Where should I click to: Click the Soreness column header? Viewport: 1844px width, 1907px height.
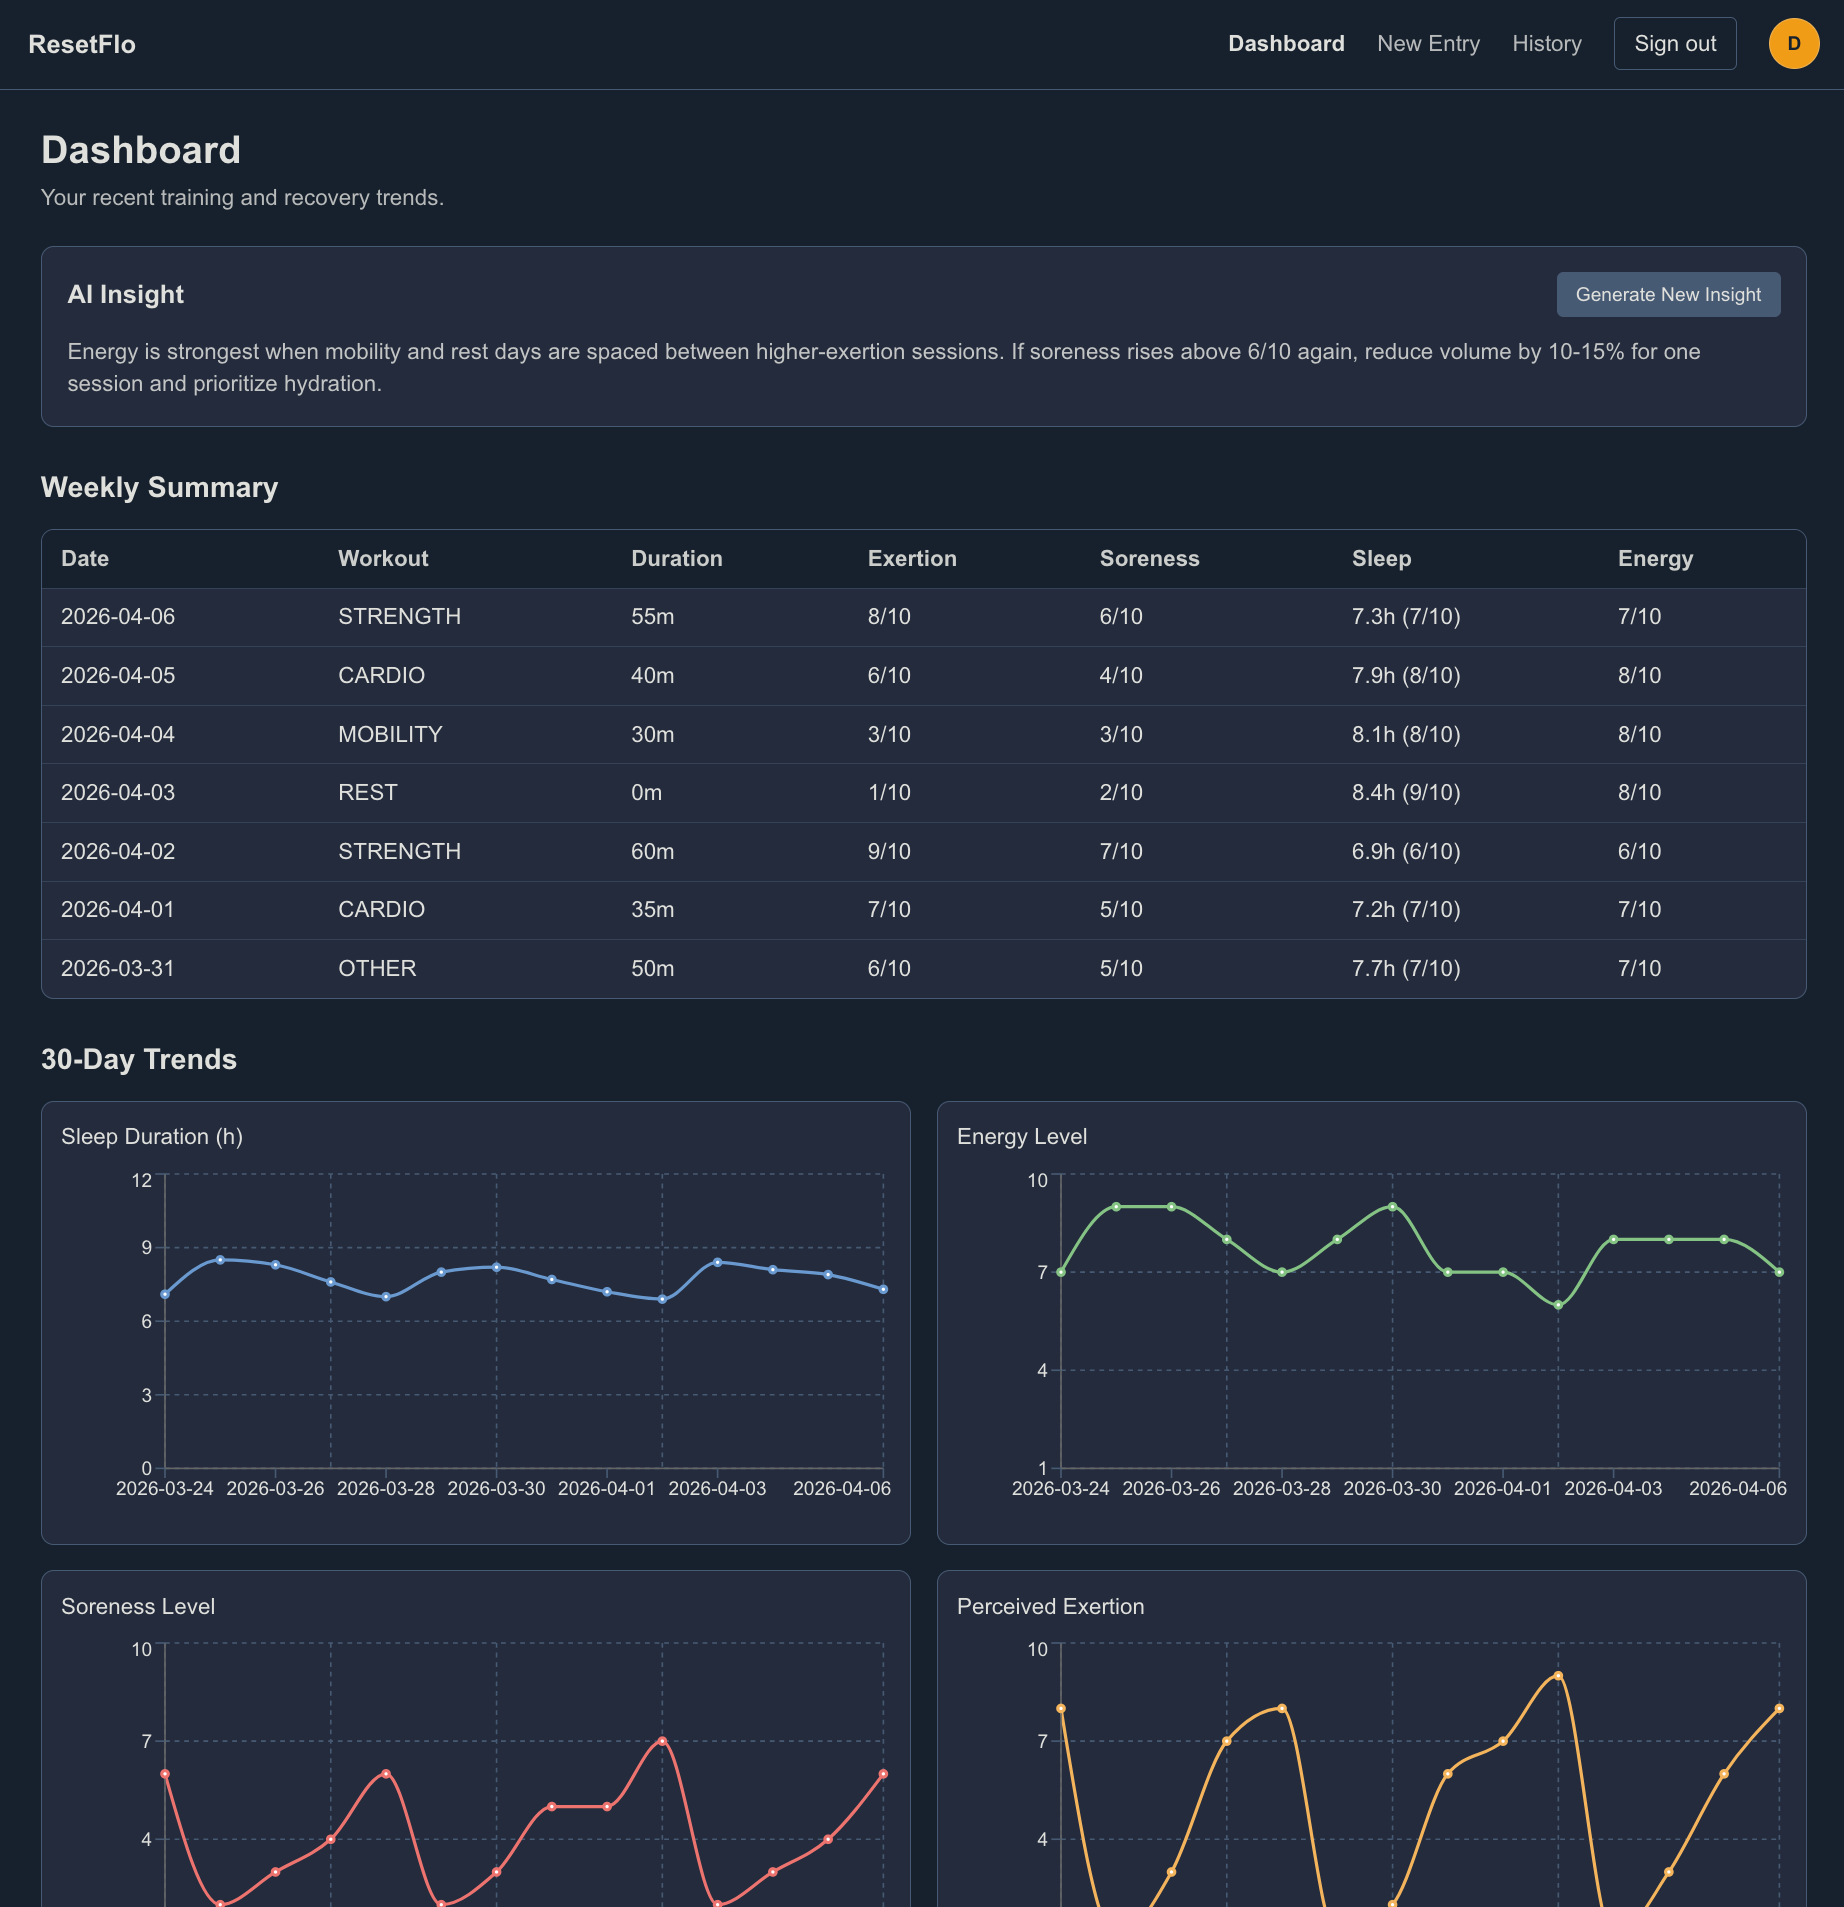click(1149, 559)
